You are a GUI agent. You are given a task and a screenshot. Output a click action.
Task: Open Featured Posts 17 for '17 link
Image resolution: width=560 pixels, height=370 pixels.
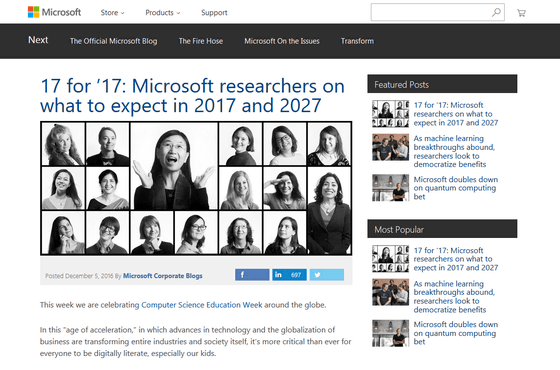click(x=456, y=114)
